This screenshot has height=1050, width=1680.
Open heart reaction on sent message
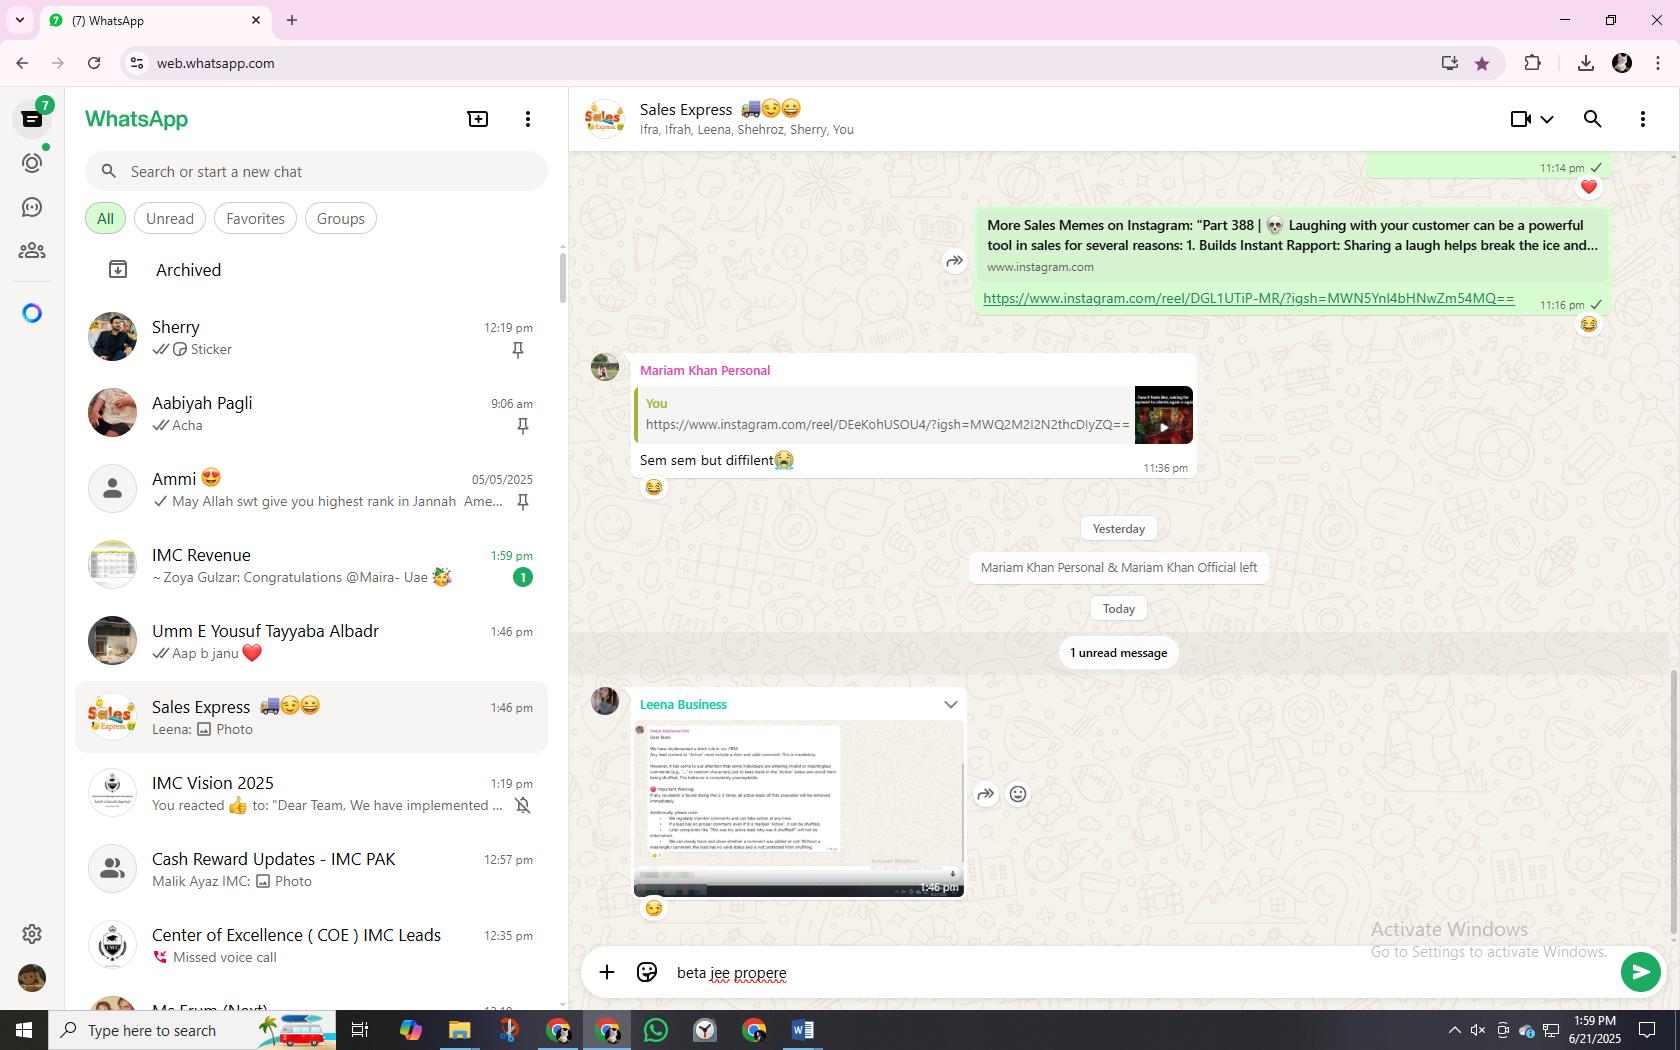[x=1589, y=187]
